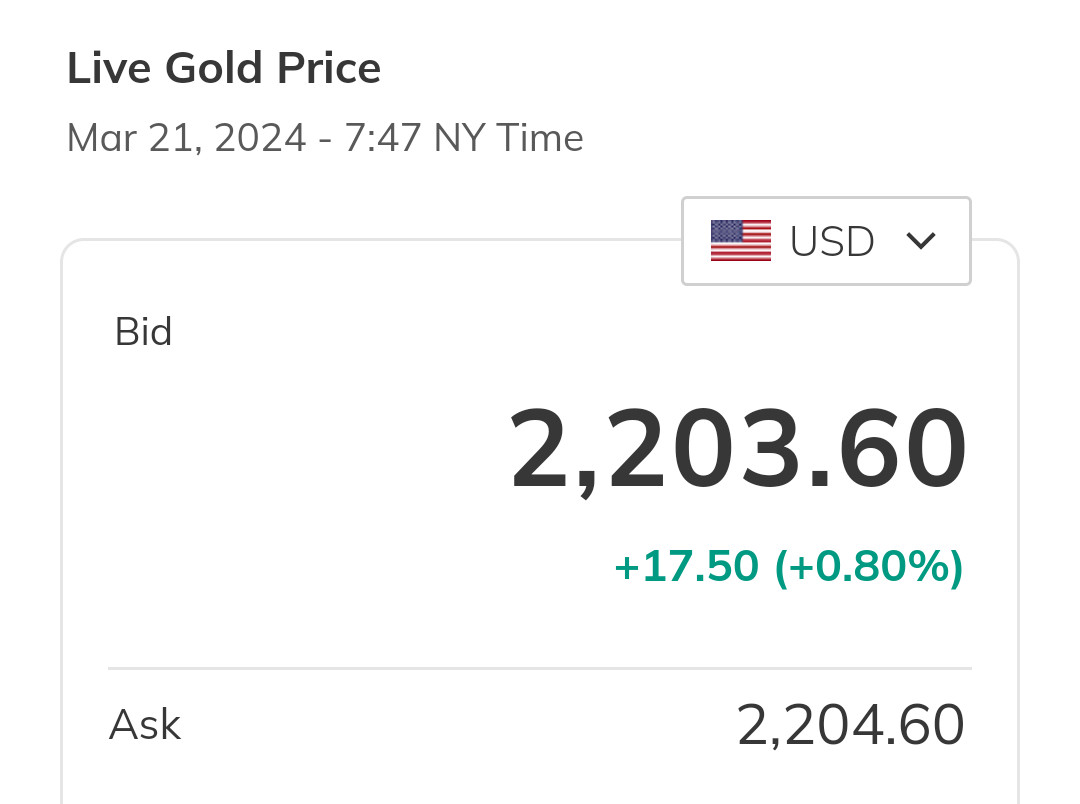The image size is (1080, 804).
Task: Click the 2024 year in the date line
Action: (260, 138)
